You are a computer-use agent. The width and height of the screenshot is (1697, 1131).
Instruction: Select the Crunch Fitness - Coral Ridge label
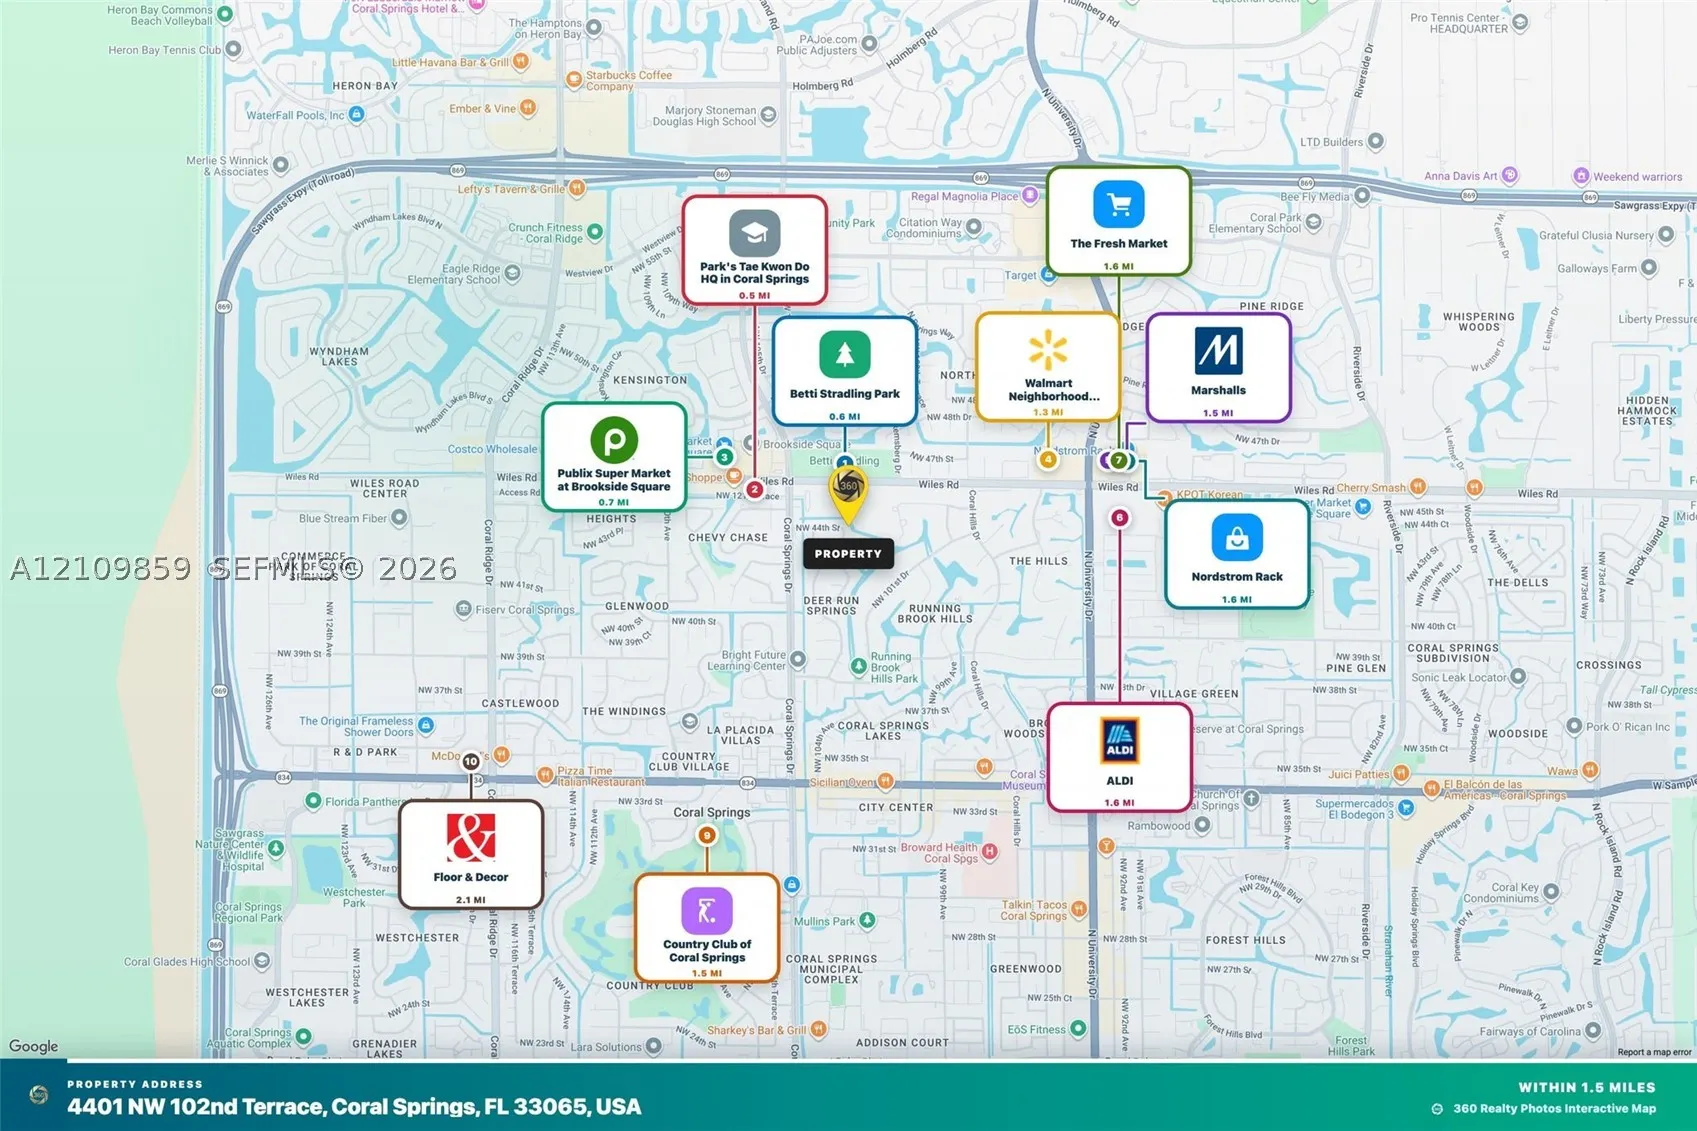click(x=545, y=233)
